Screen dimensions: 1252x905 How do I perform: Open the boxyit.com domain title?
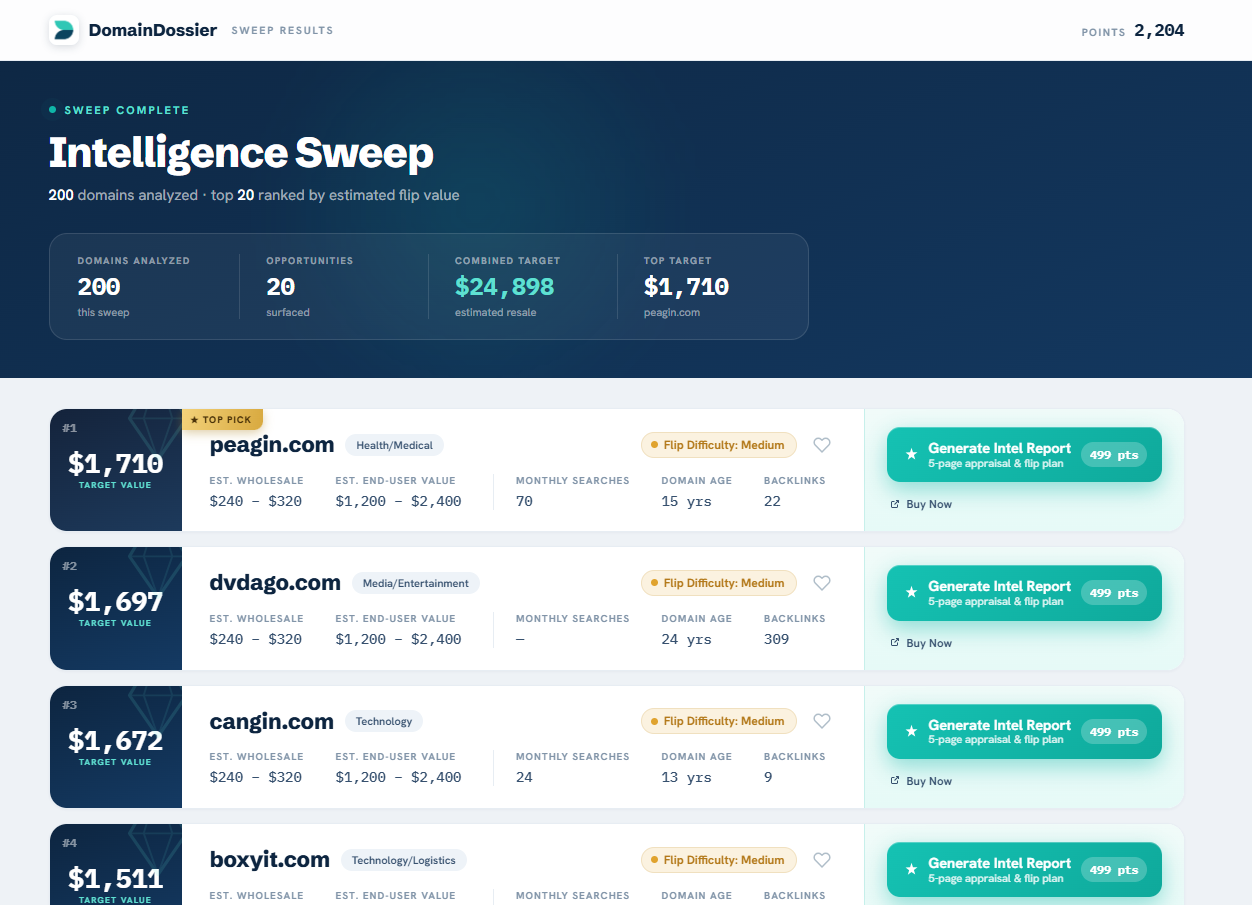(x=270, y=860)
